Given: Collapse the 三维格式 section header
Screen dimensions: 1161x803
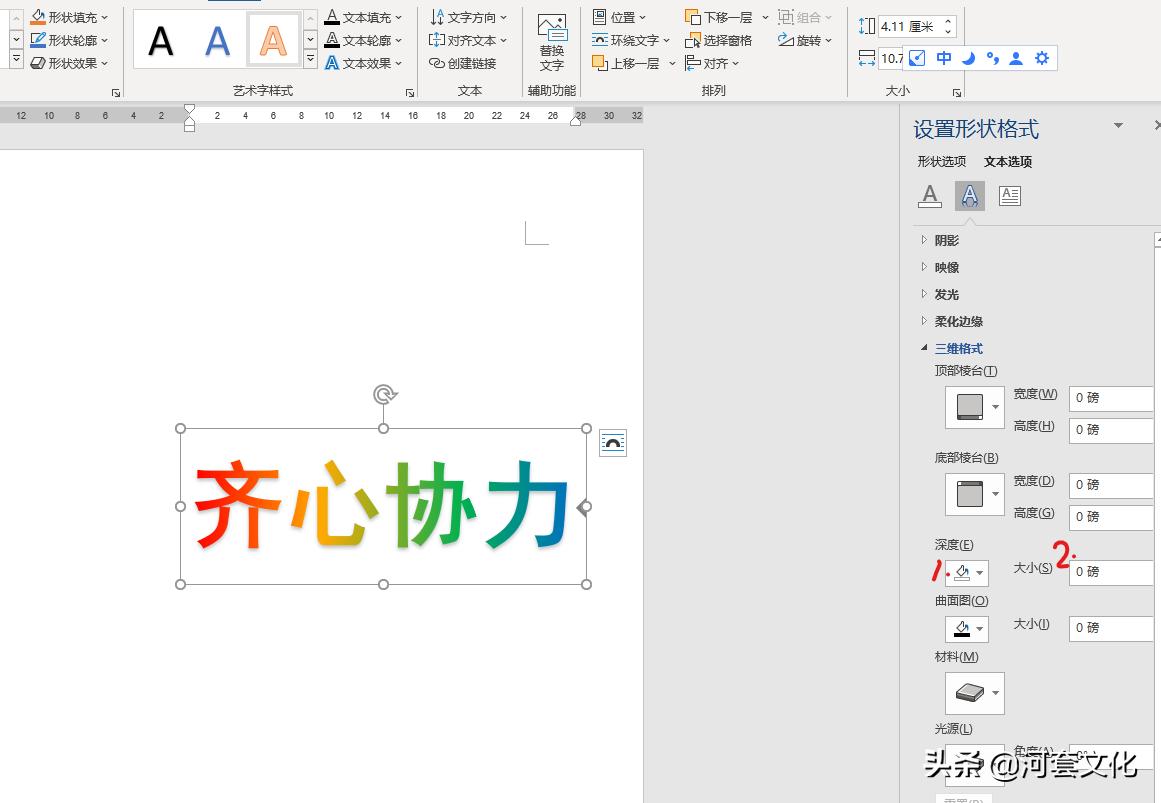Looking at the screenshot, I should pos(957,348).
